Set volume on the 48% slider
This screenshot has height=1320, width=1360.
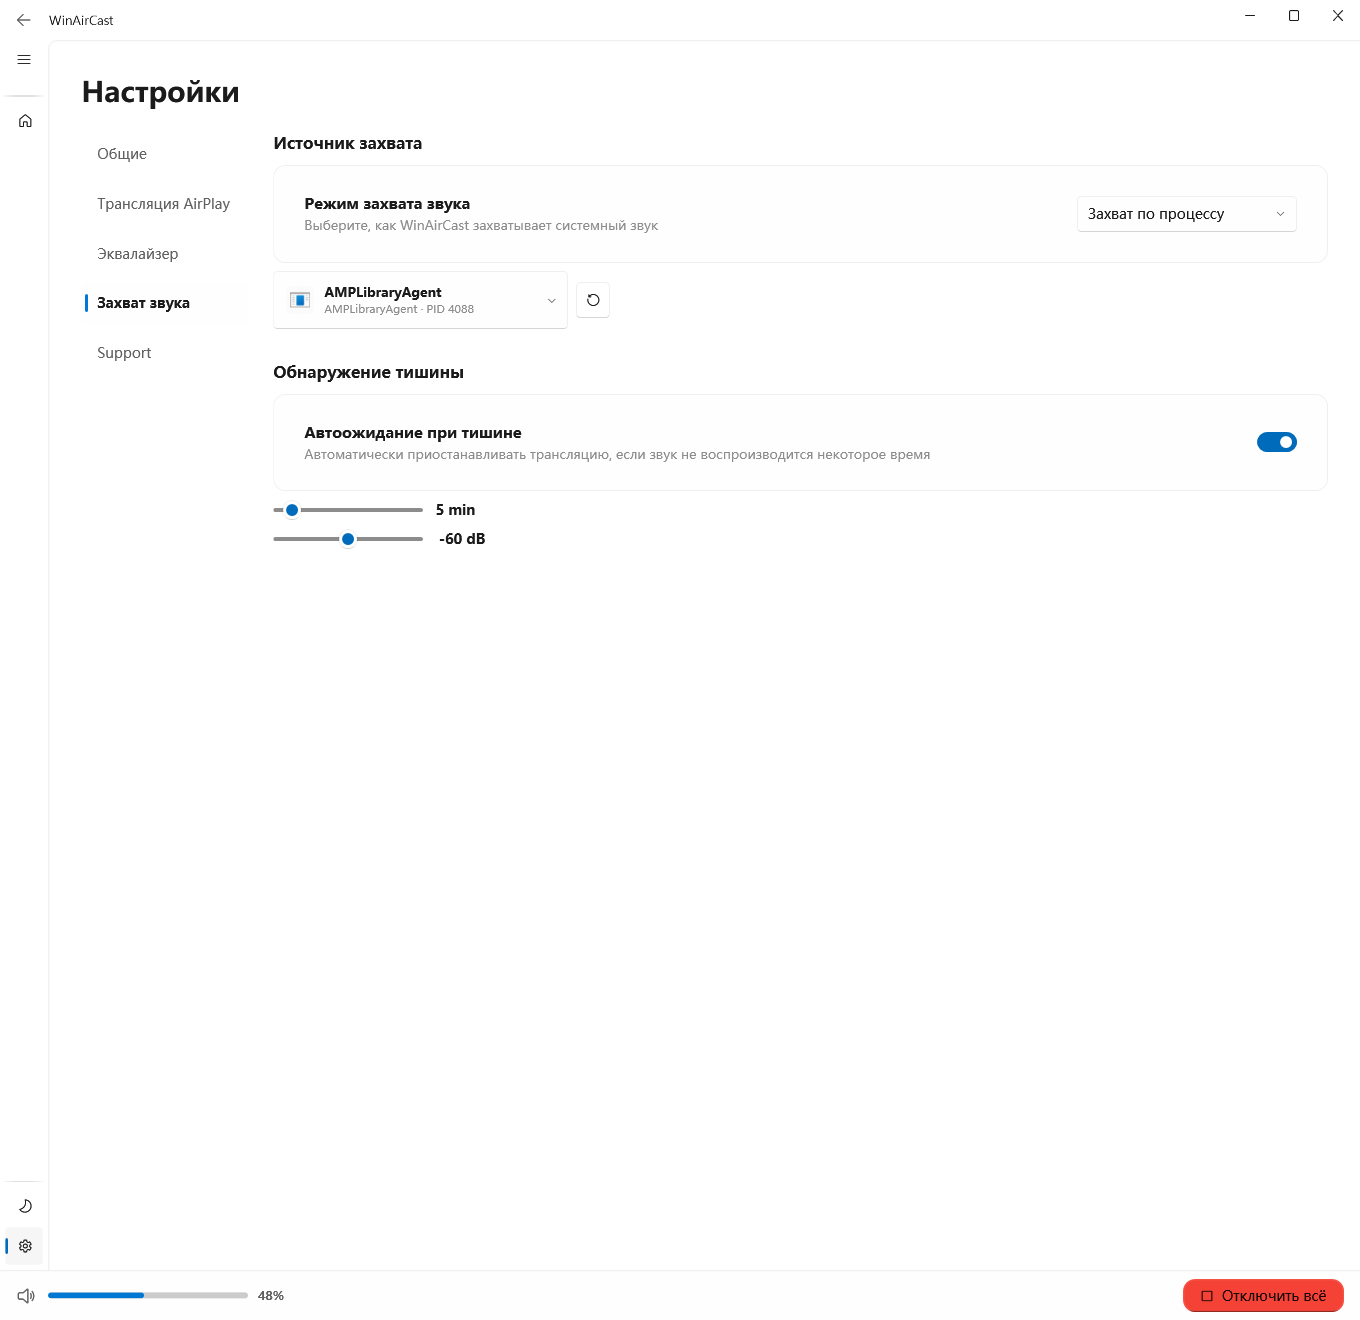click(x=148, y=1295)
